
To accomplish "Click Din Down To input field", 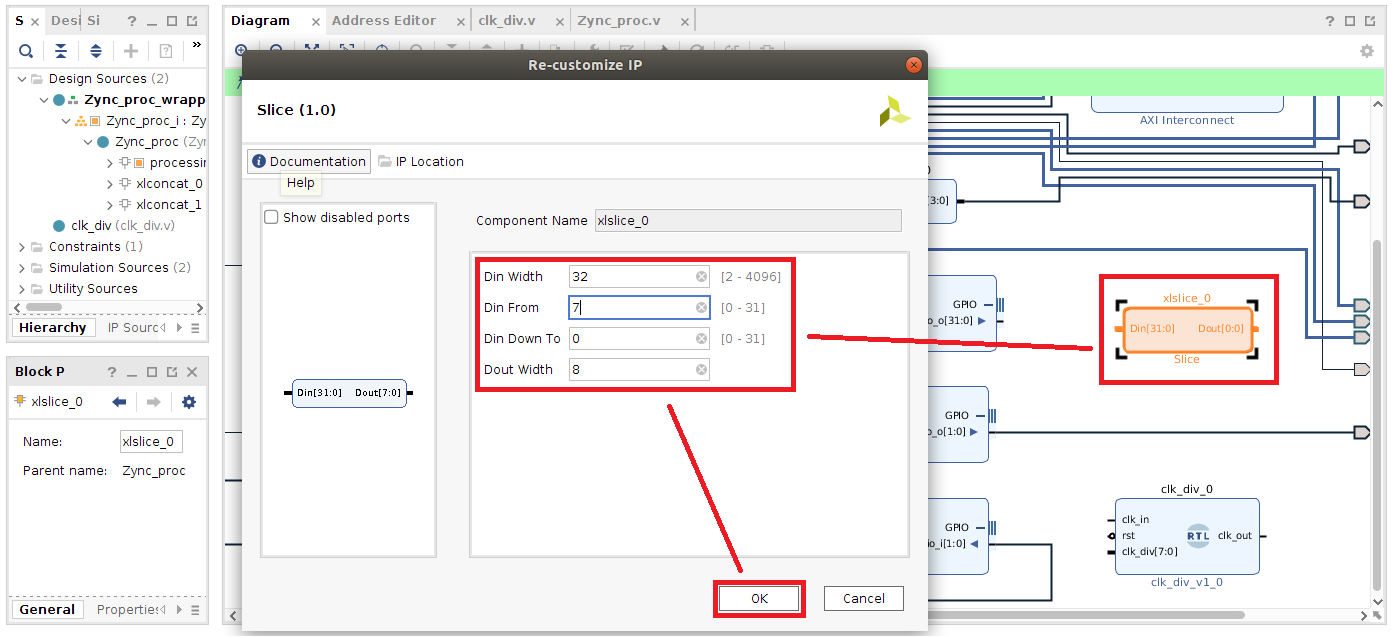I will pos(639,339).
